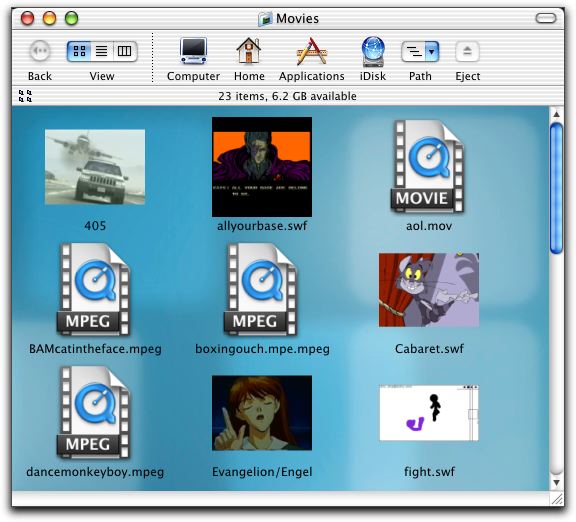Screen dimensions: 576x522
Task: Open the Computer toolbar icon
Action: (x=193, y=51)
